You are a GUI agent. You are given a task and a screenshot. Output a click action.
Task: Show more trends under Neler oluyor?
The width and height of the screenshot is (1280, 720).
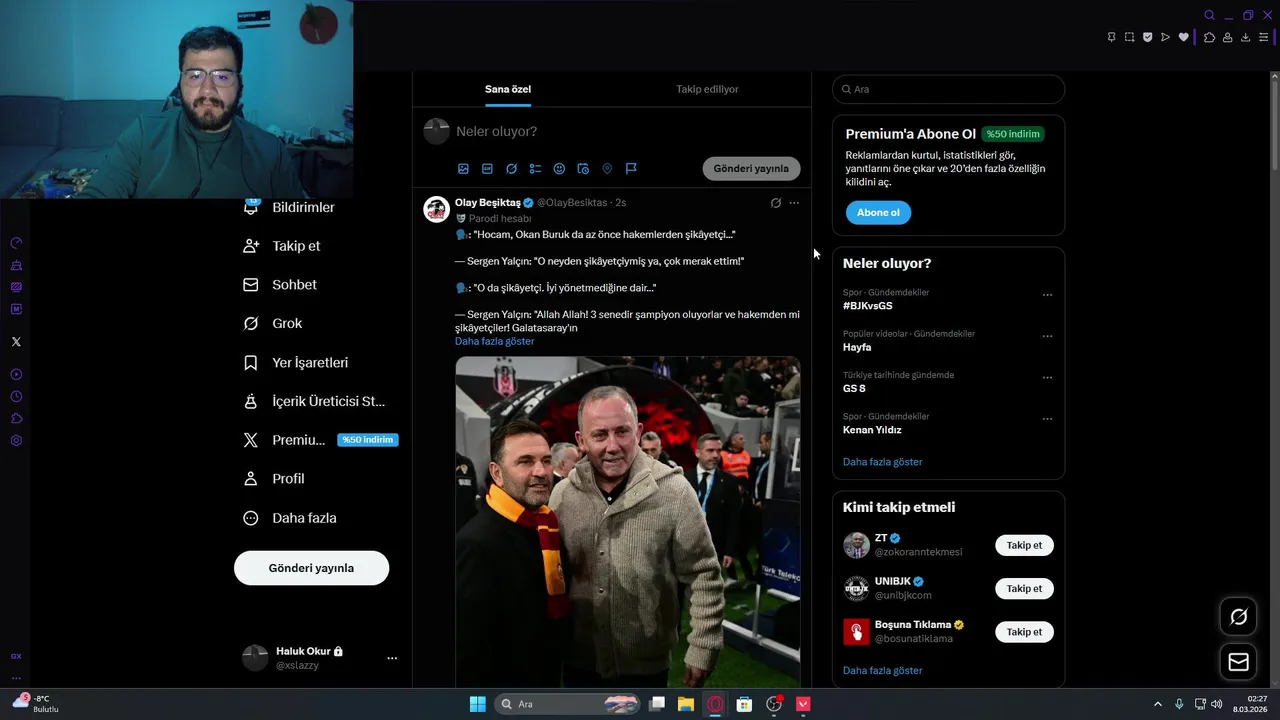882,462
